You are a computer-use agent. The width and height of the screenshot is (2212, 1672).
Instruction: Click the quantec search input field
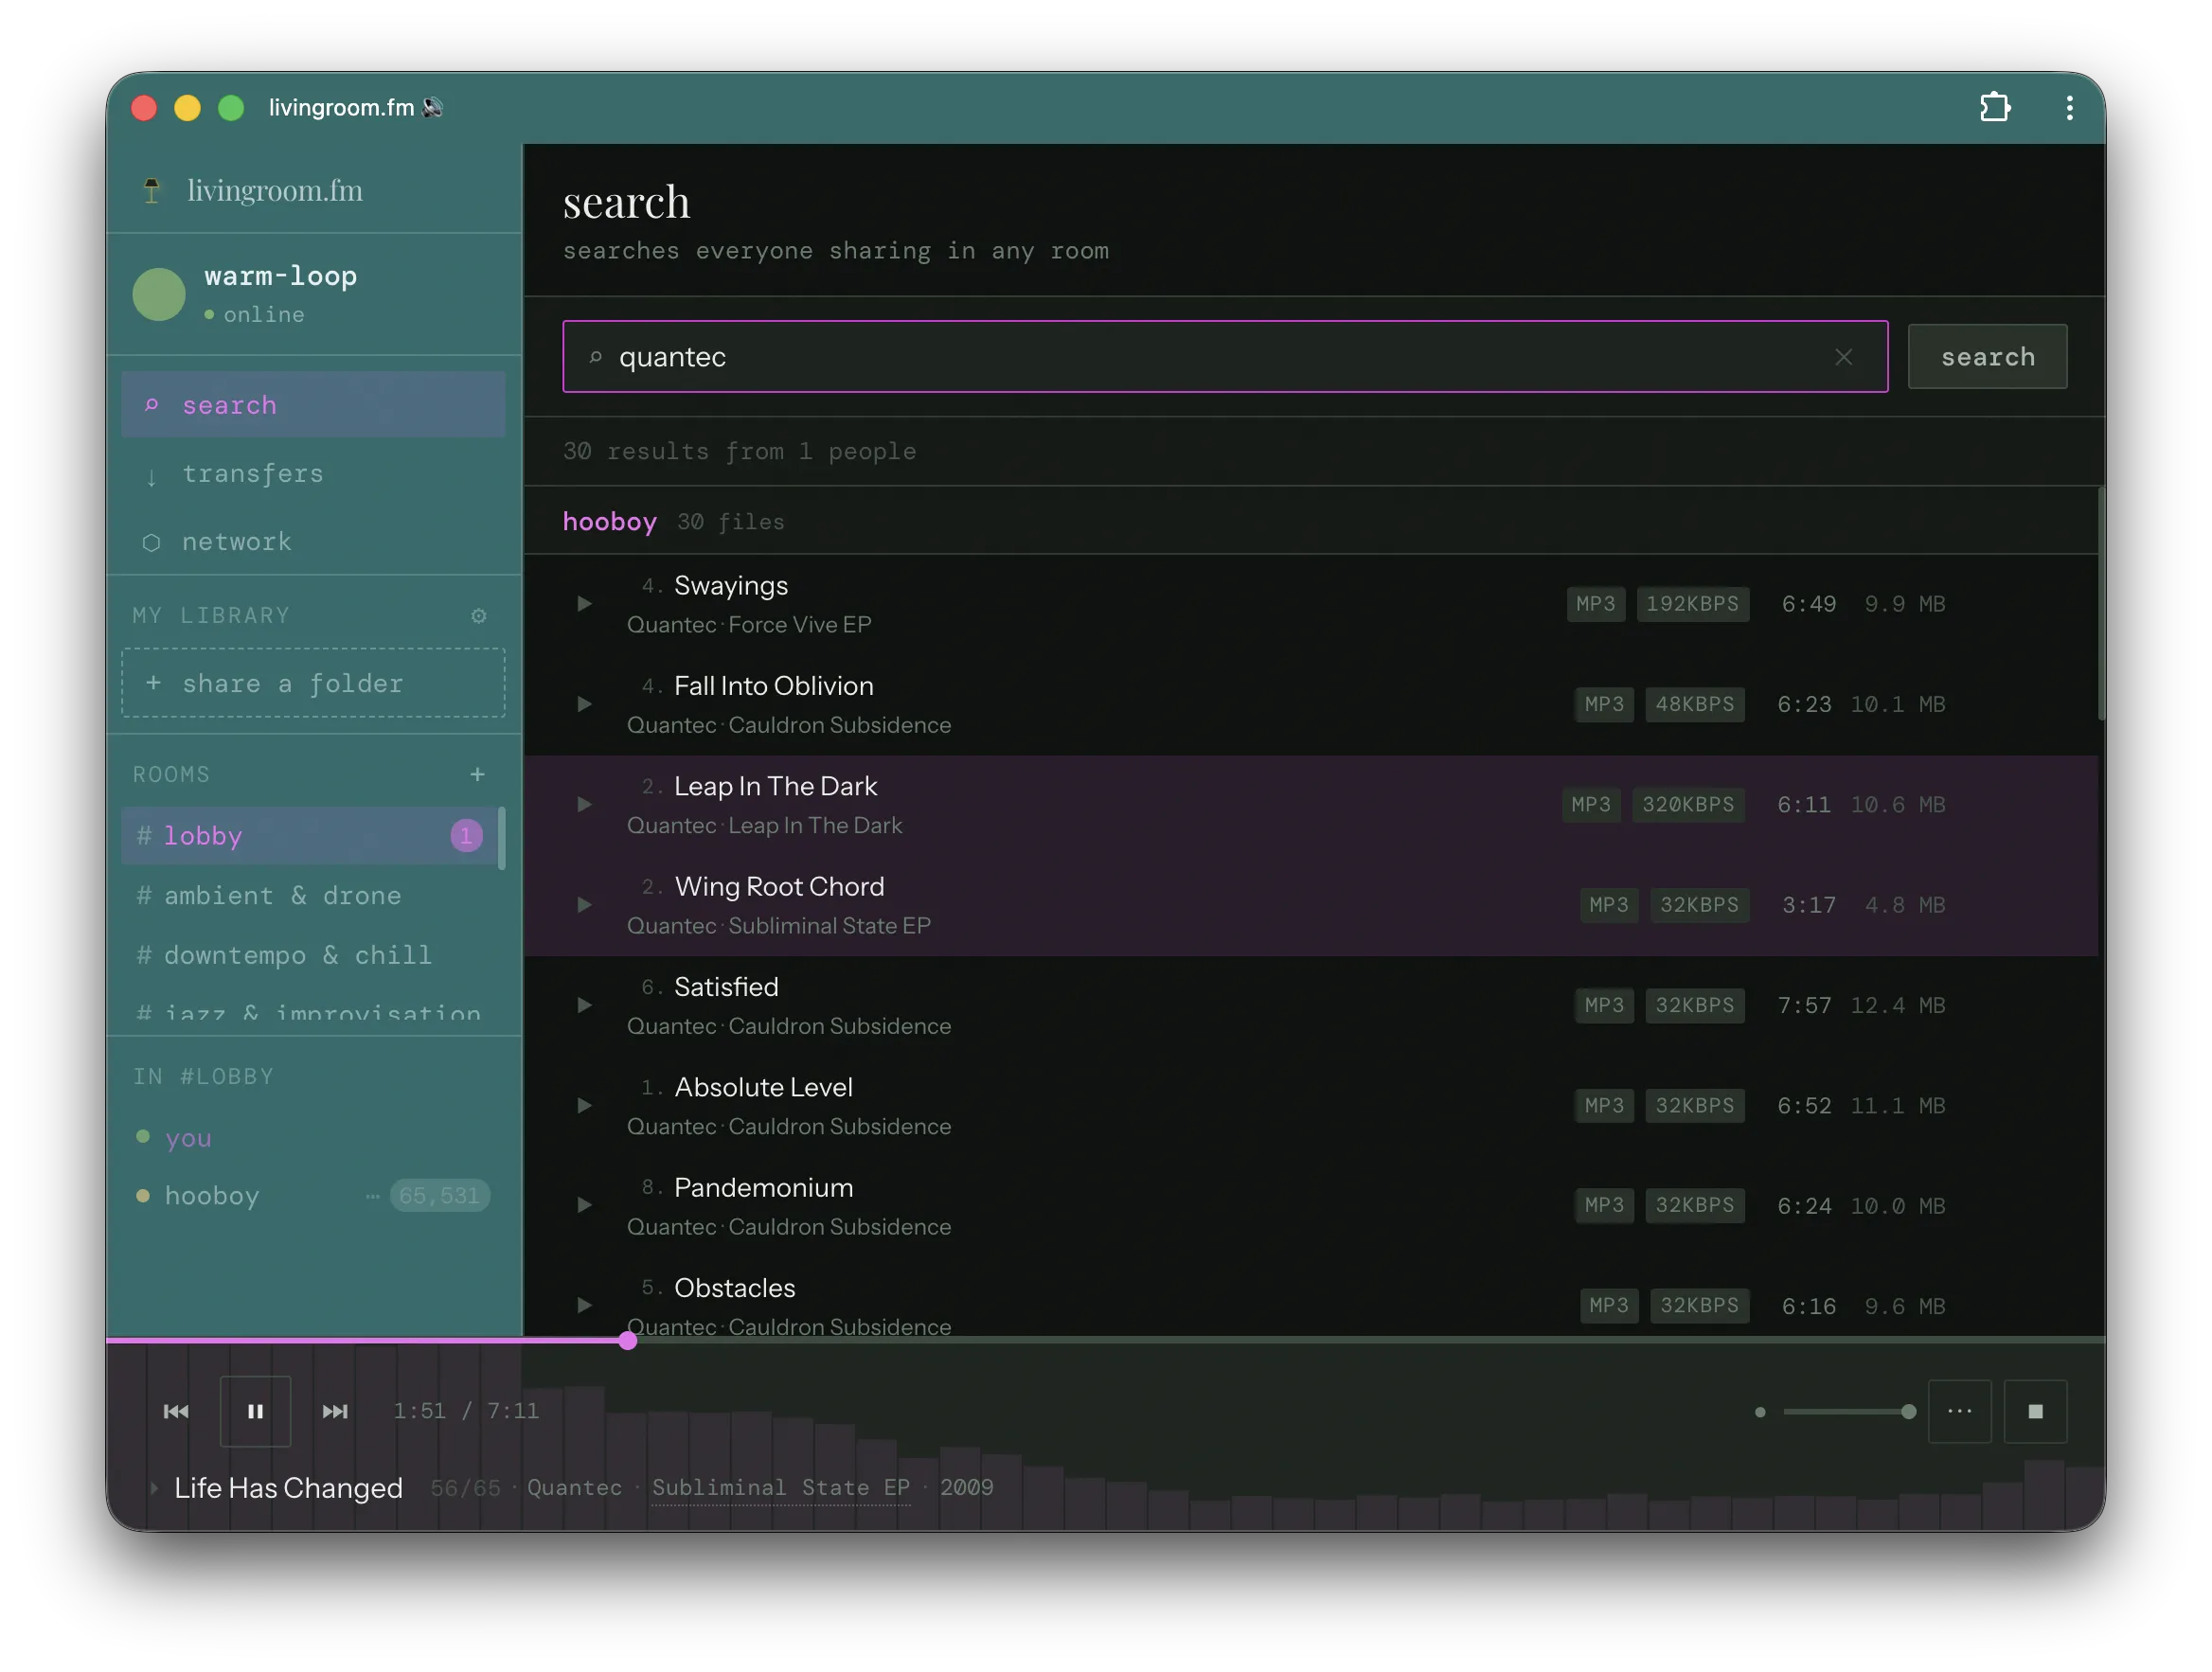[1225, 357]
